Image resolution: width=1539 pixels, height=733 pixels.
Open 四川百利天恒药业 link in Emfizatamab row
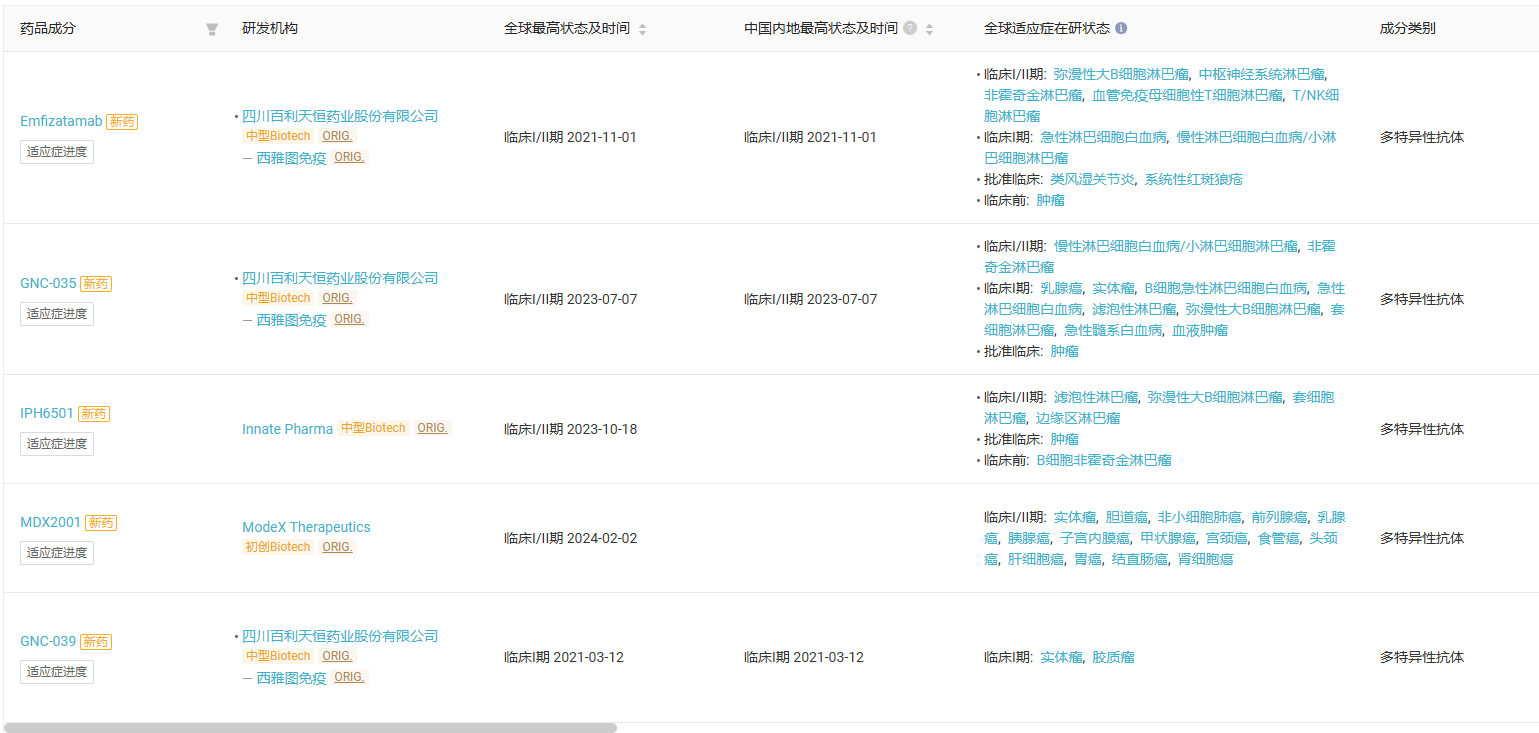(x=340, y=116)
